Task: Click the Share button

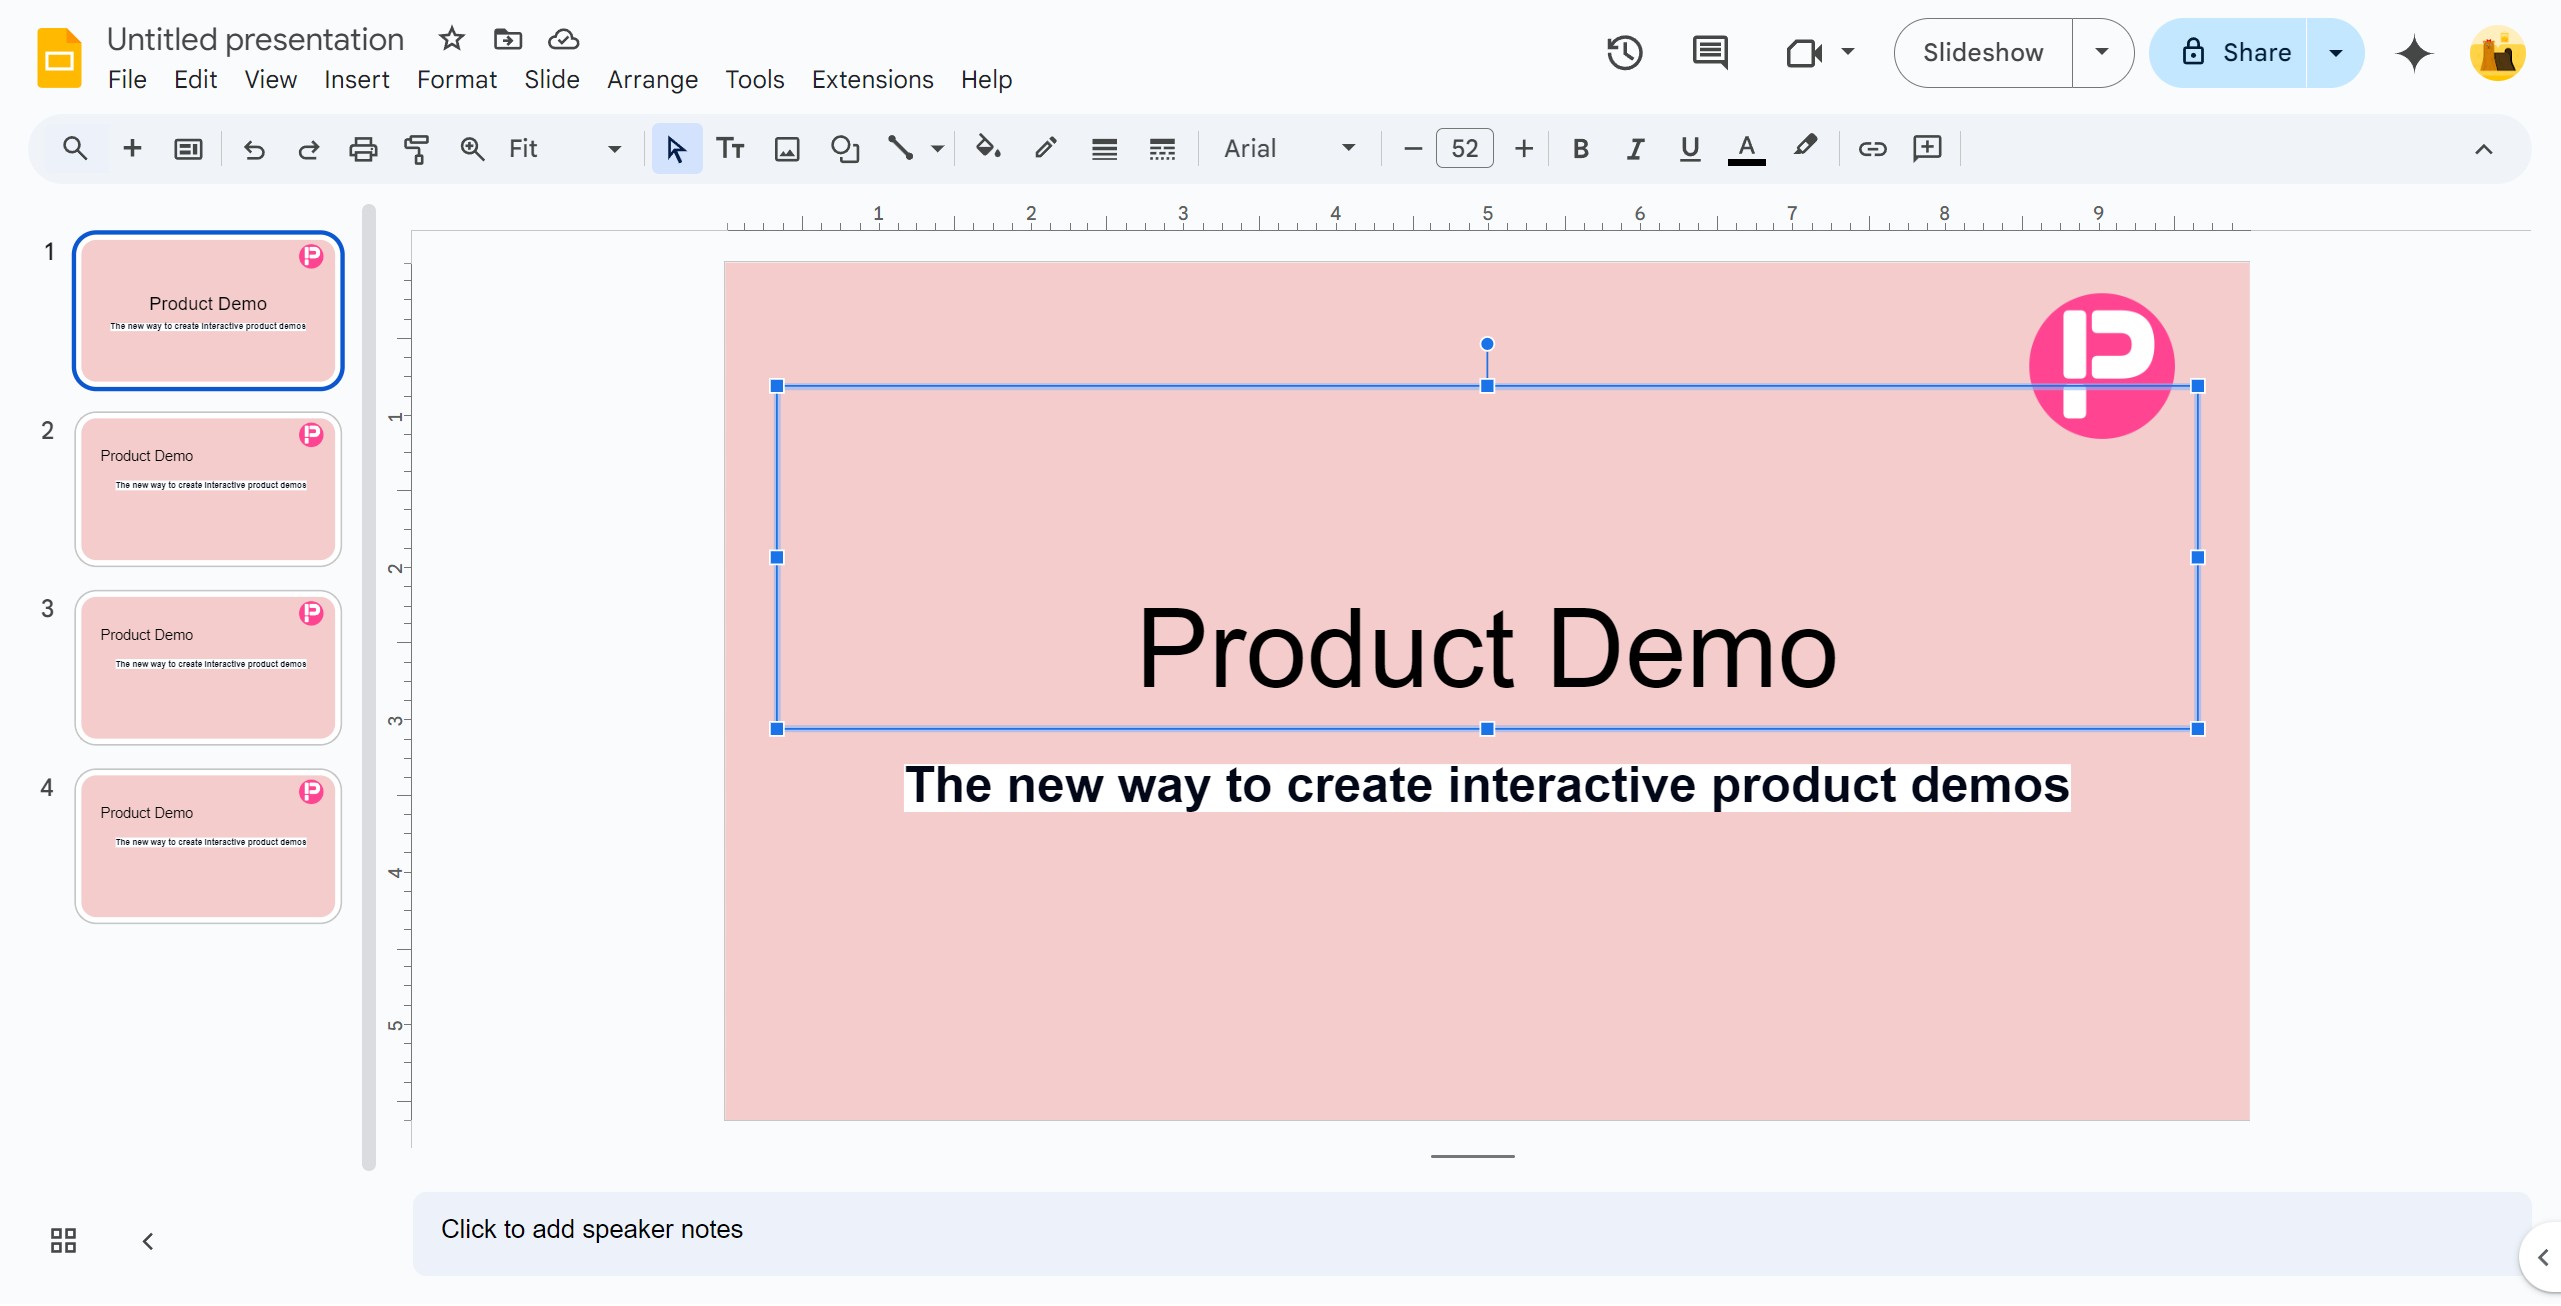Action: [2229, 53]
